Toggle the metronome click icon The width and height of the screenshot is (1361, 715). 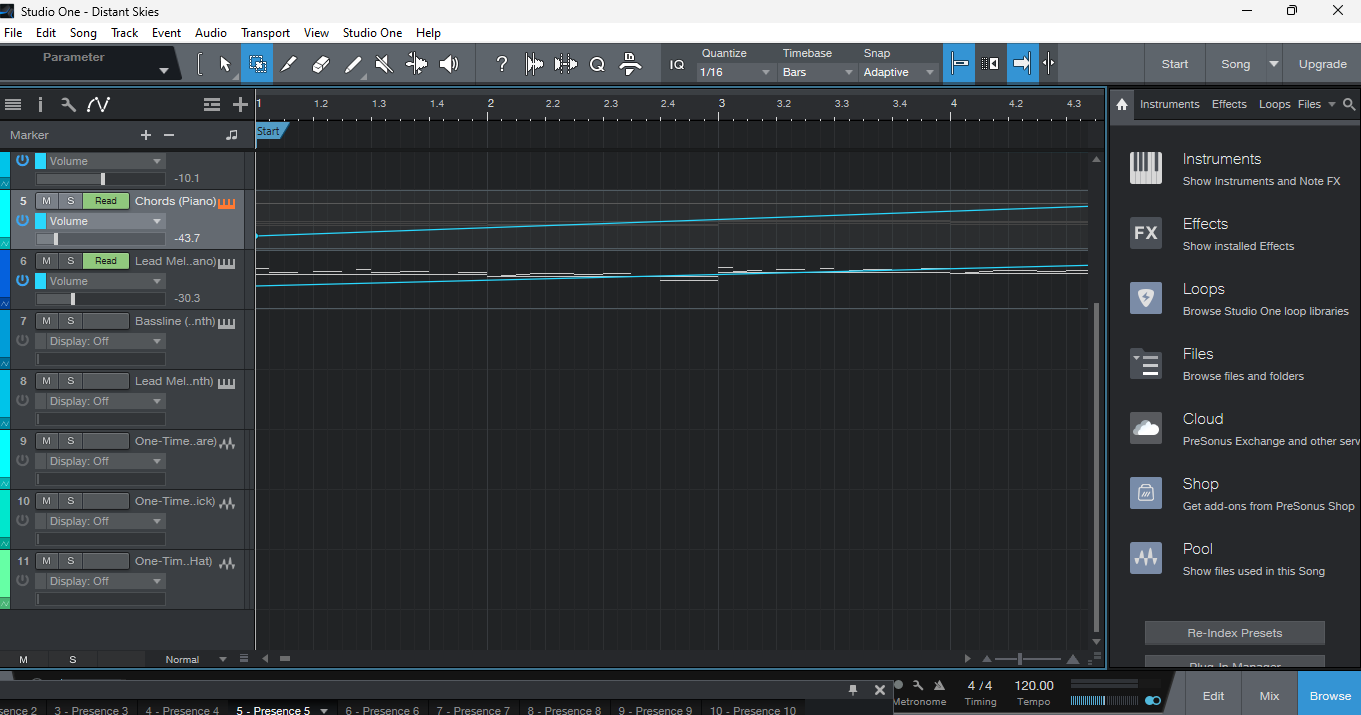[x=939, y=685]
